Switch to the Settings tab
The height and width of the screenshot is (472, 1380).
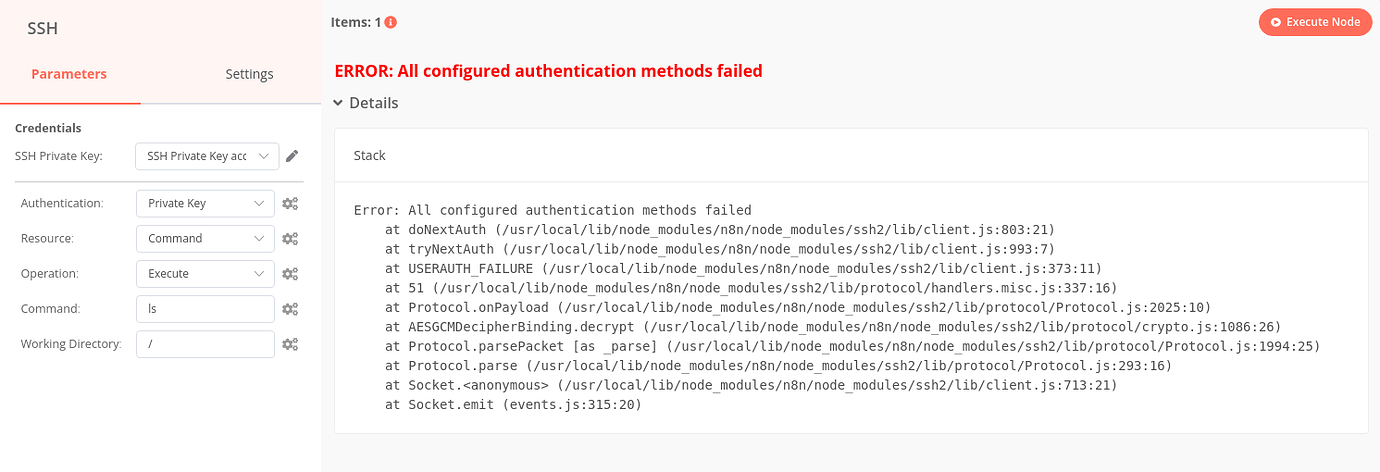pyautogui.click(x=249, y=74)
